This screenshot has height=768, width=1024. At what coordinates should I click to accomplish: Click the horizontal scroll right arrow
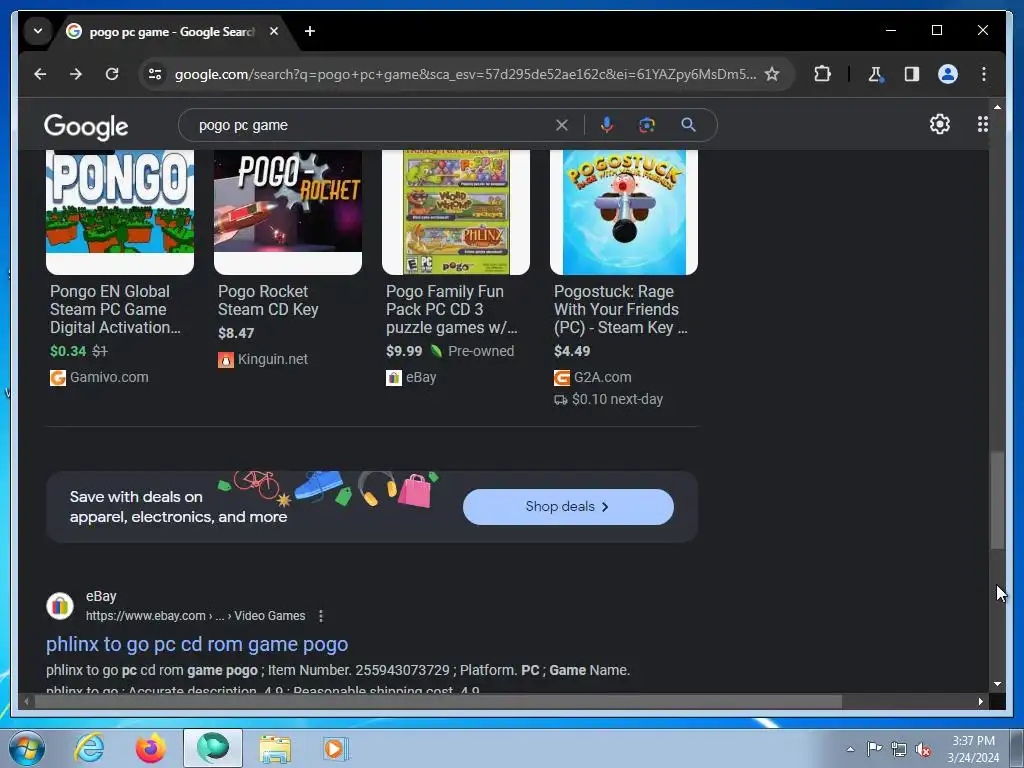coord(980,701)
